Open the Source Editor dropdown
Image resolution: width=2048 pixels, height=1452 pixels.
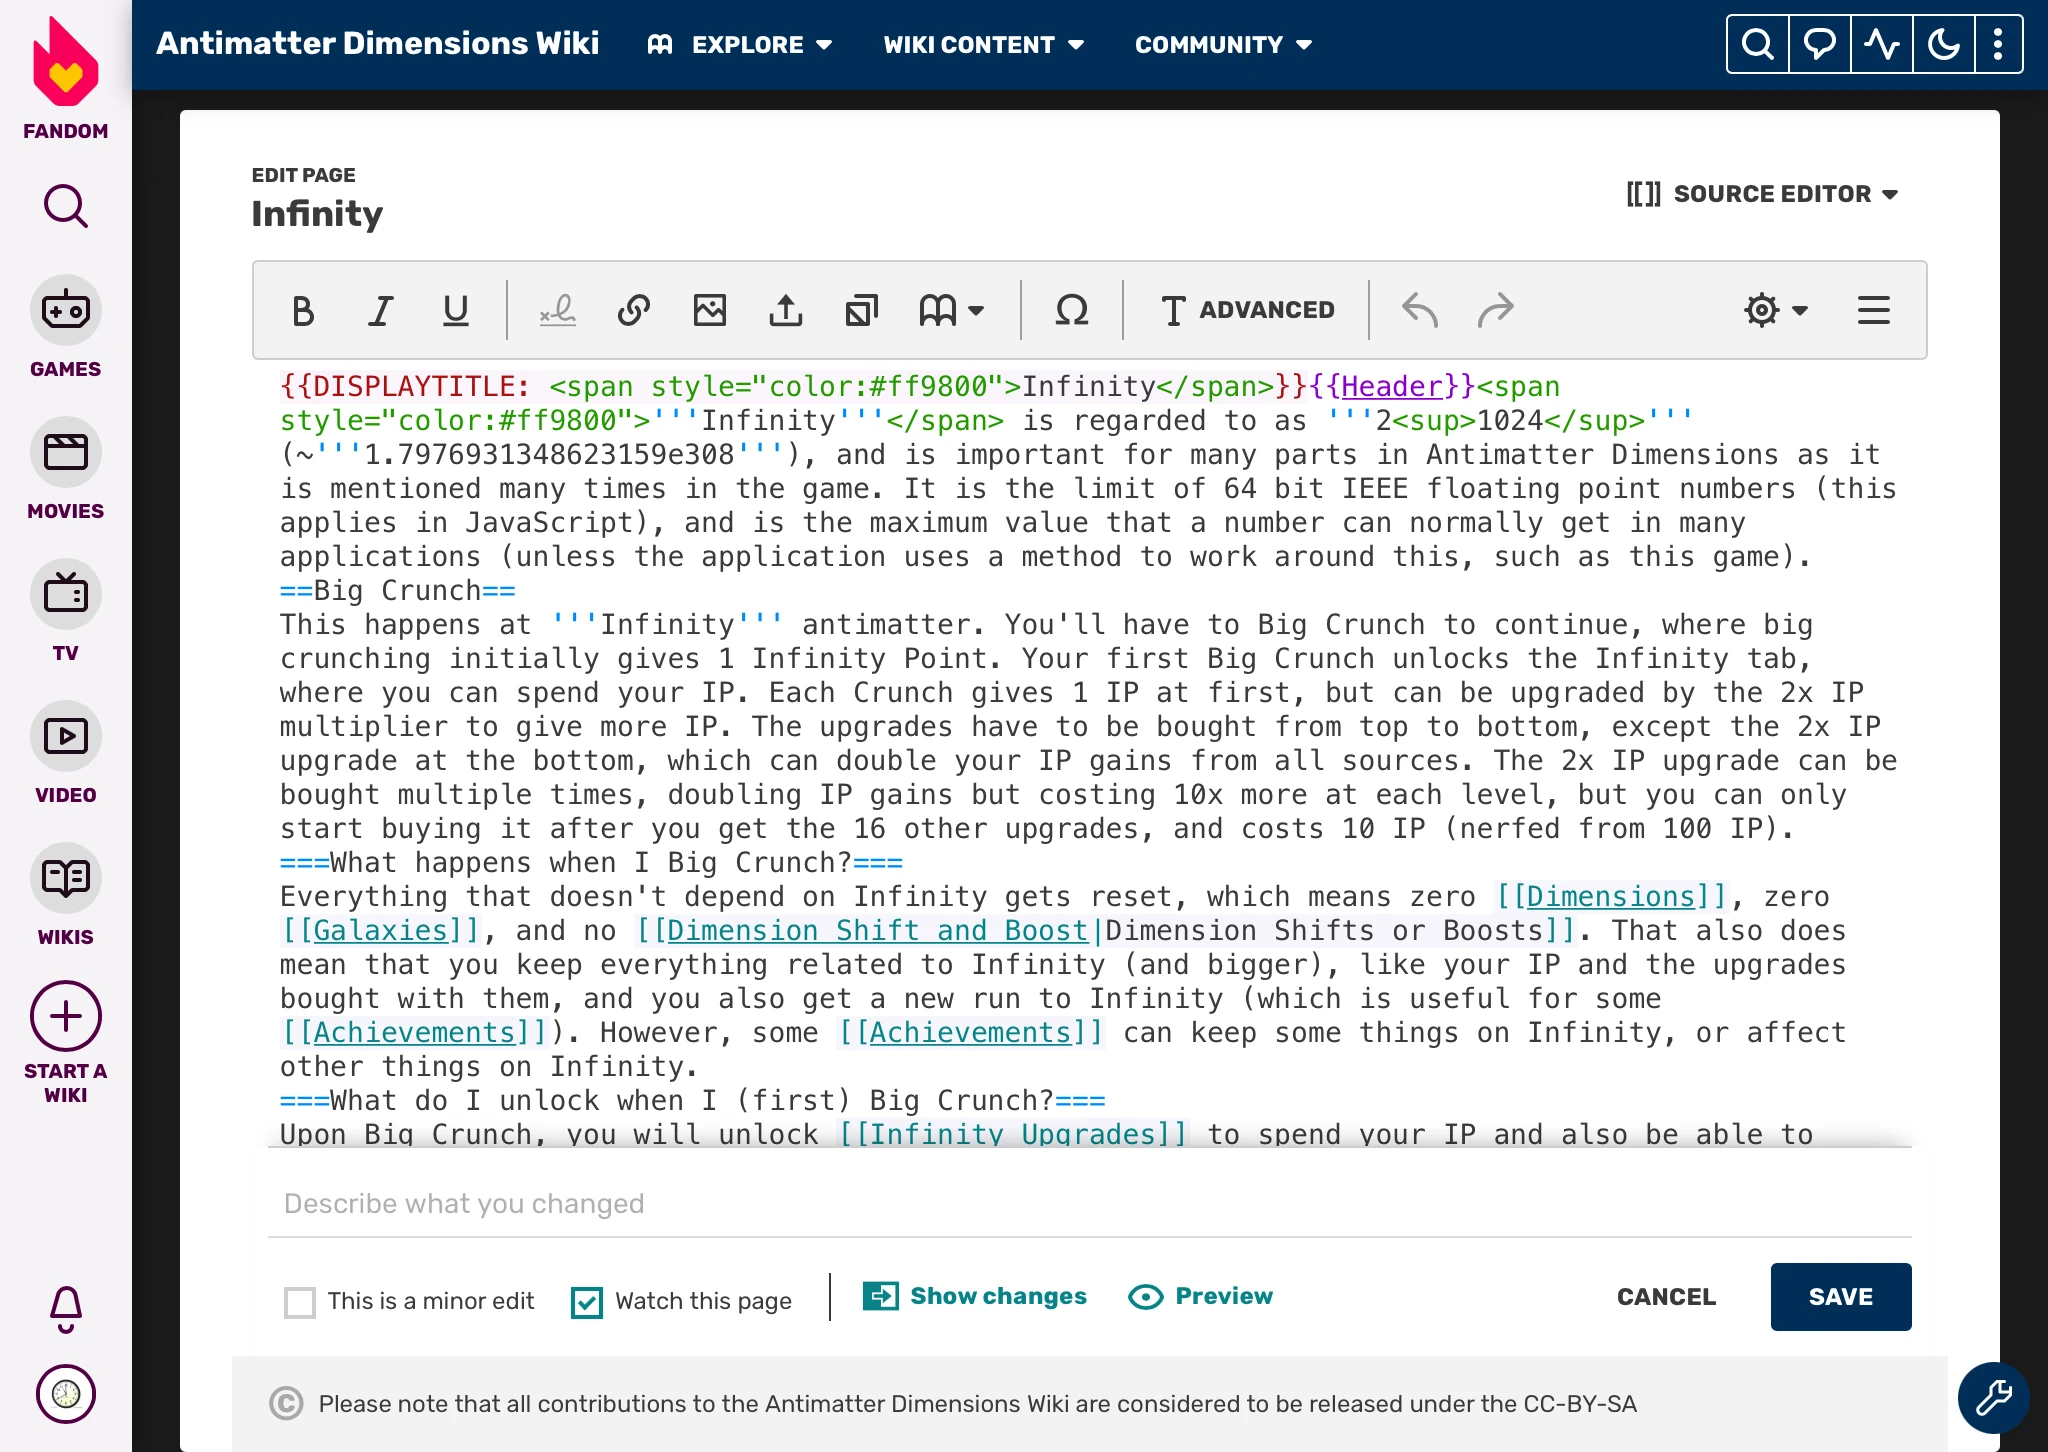coord(1762,194)
